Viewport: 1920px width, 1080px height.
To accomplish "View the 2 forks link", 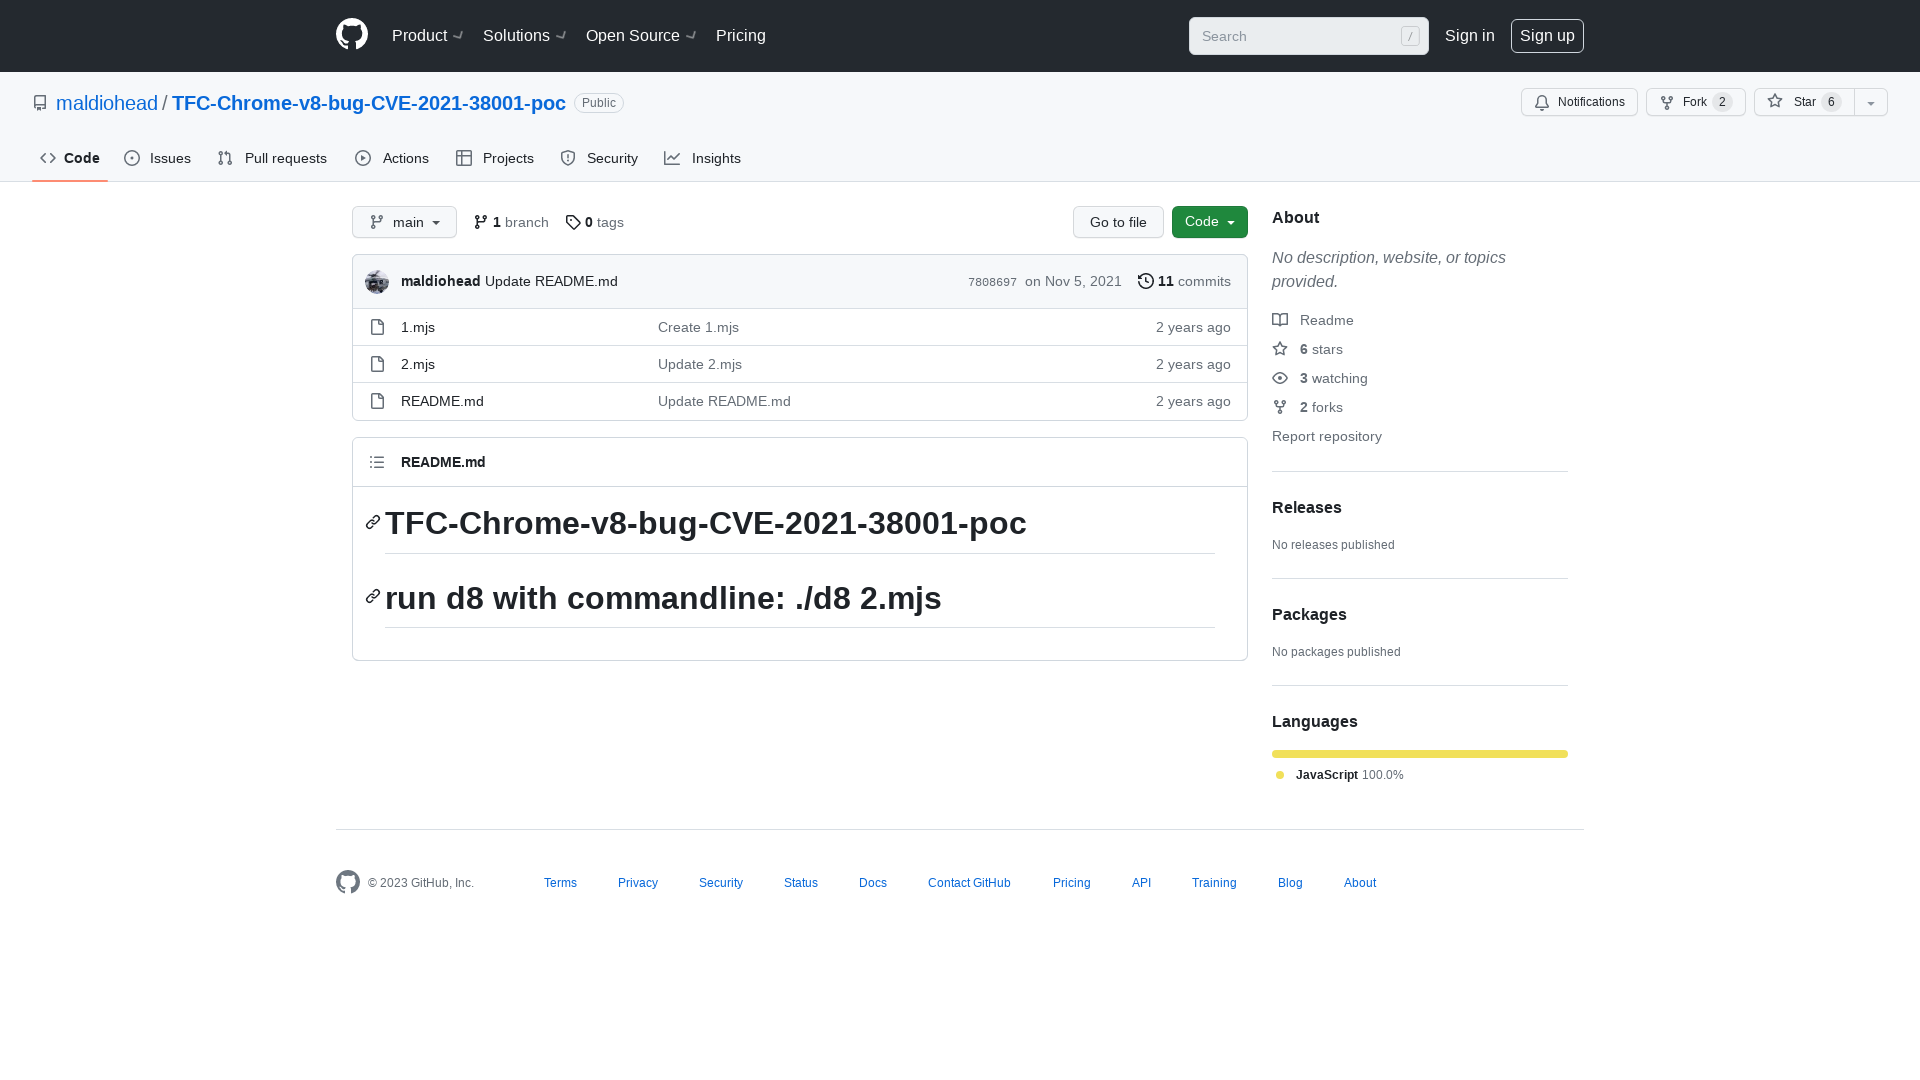I will click(1308, 407).
